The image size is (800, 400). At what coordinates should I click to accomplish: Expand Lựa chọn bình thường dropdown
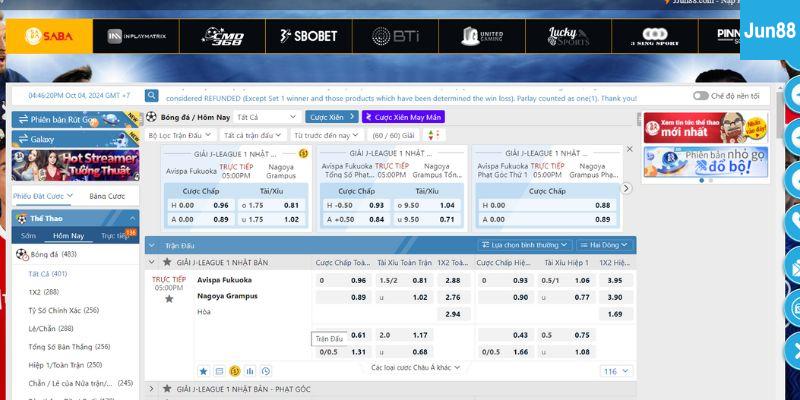click(523, 244)
